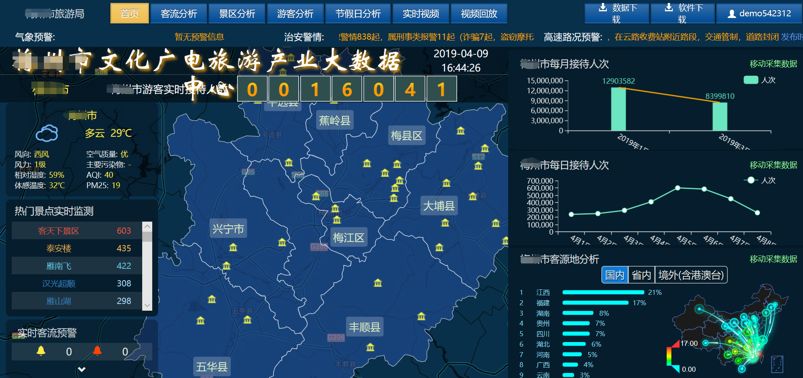Click the user icon beside demo542312
The height and width of the screenshot is (378, 803).
pyautogui.click(x=732, y=14)
